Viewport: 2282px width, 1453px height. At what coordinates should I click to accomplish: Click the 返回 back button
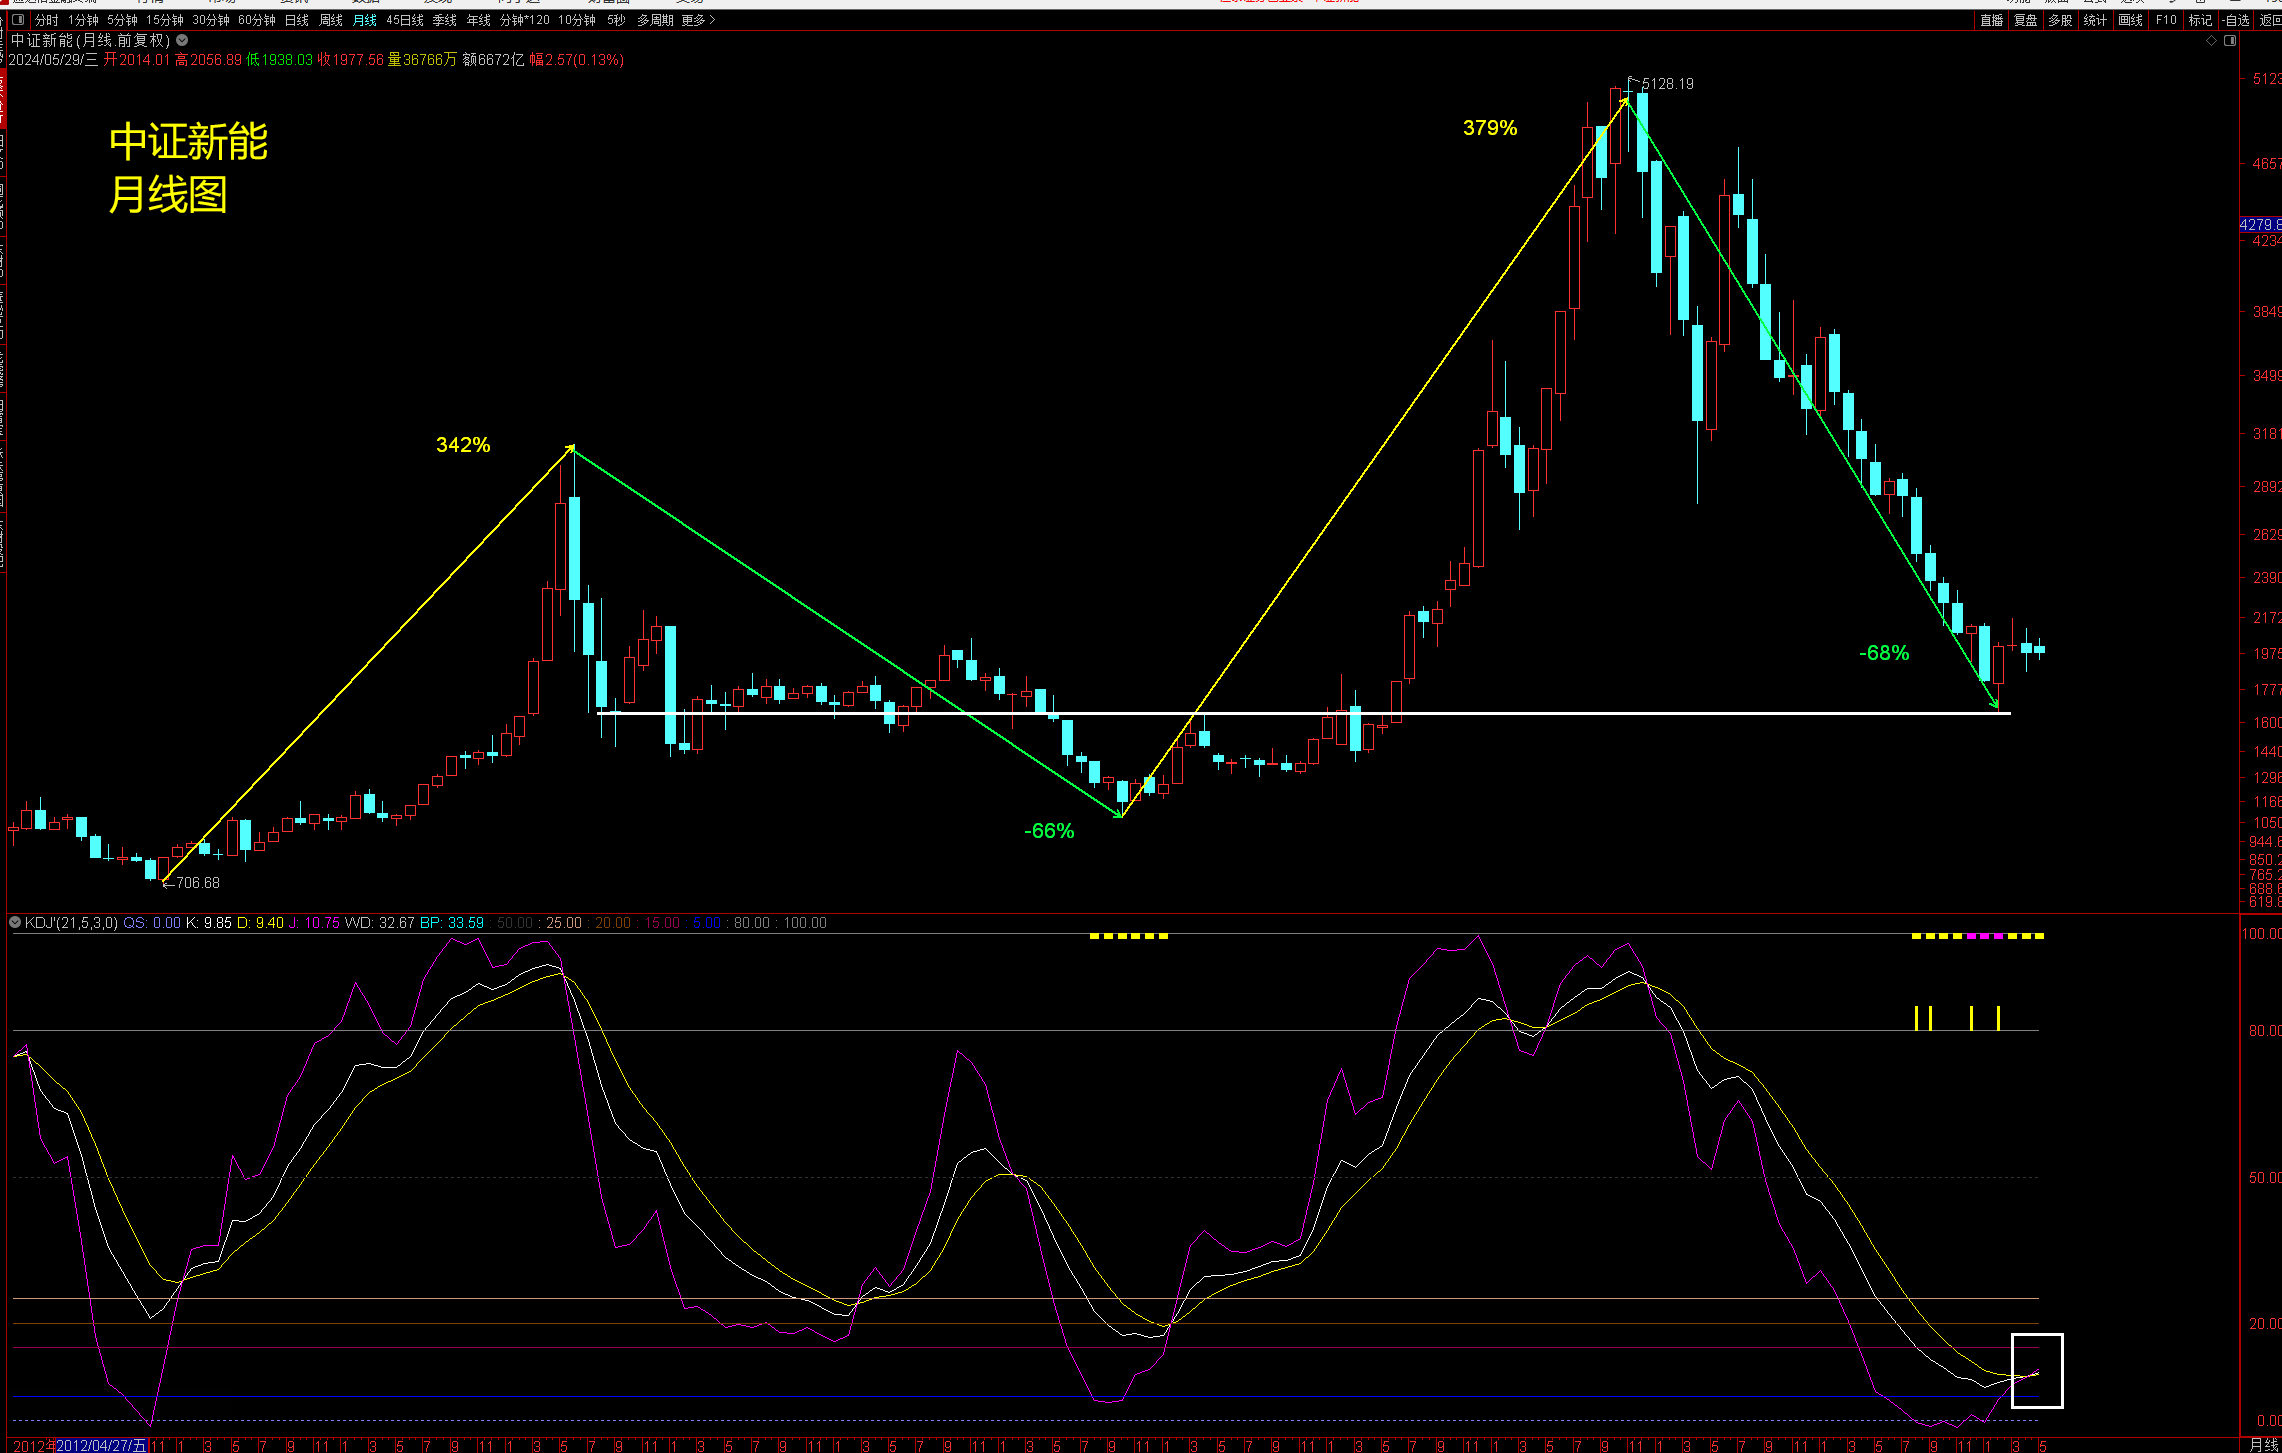[2270, 20]
